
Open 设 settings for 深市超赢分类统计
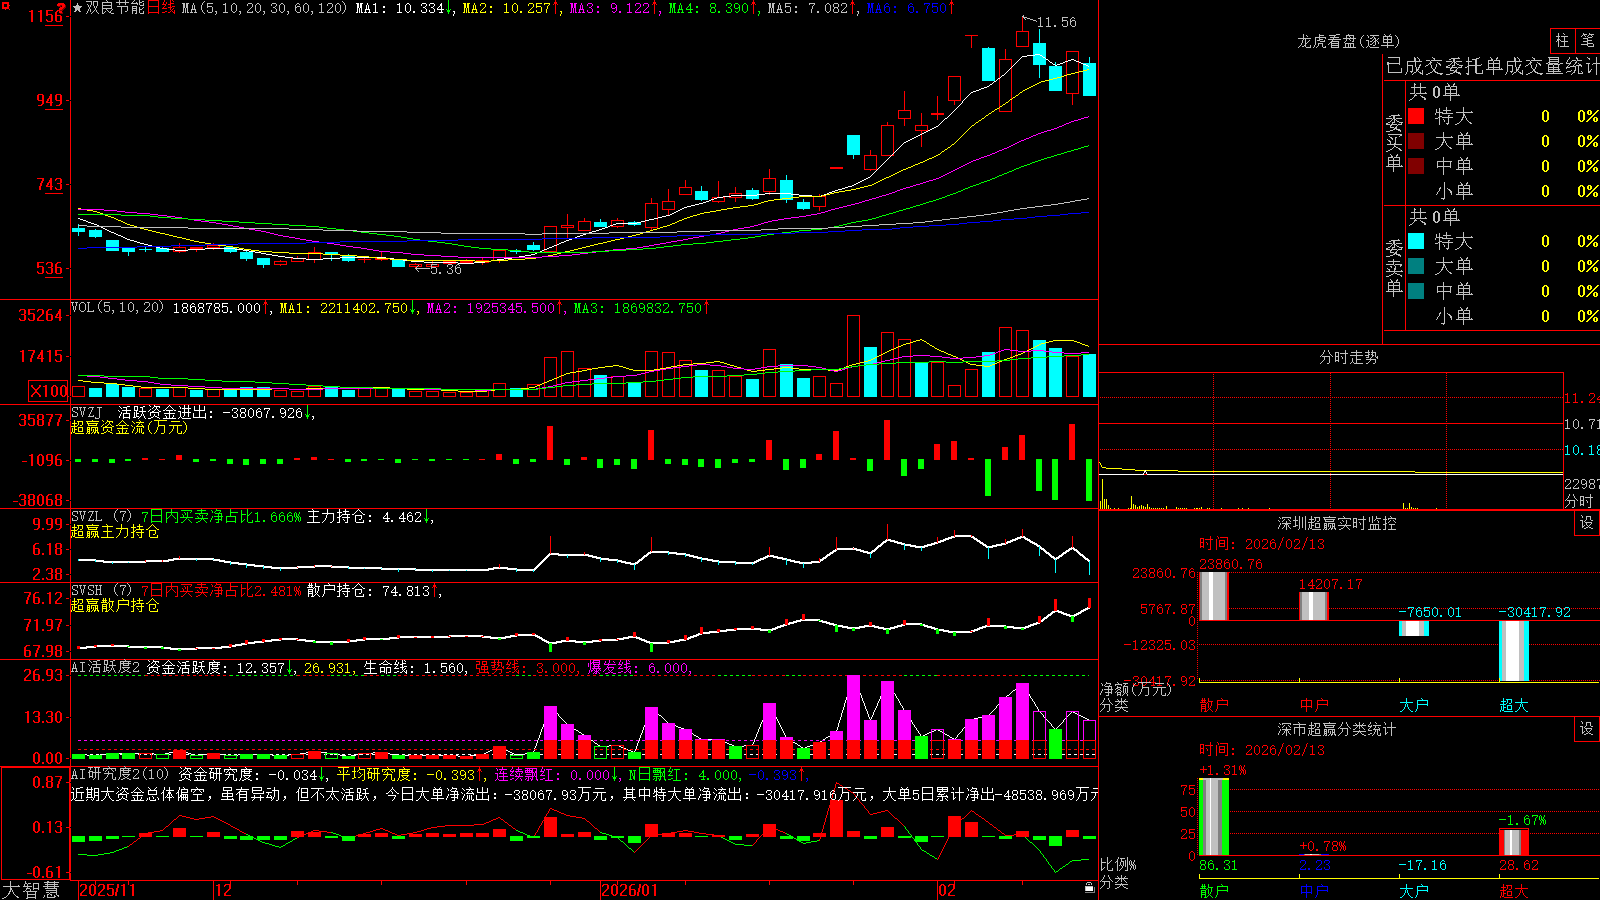click(1587, 729)
